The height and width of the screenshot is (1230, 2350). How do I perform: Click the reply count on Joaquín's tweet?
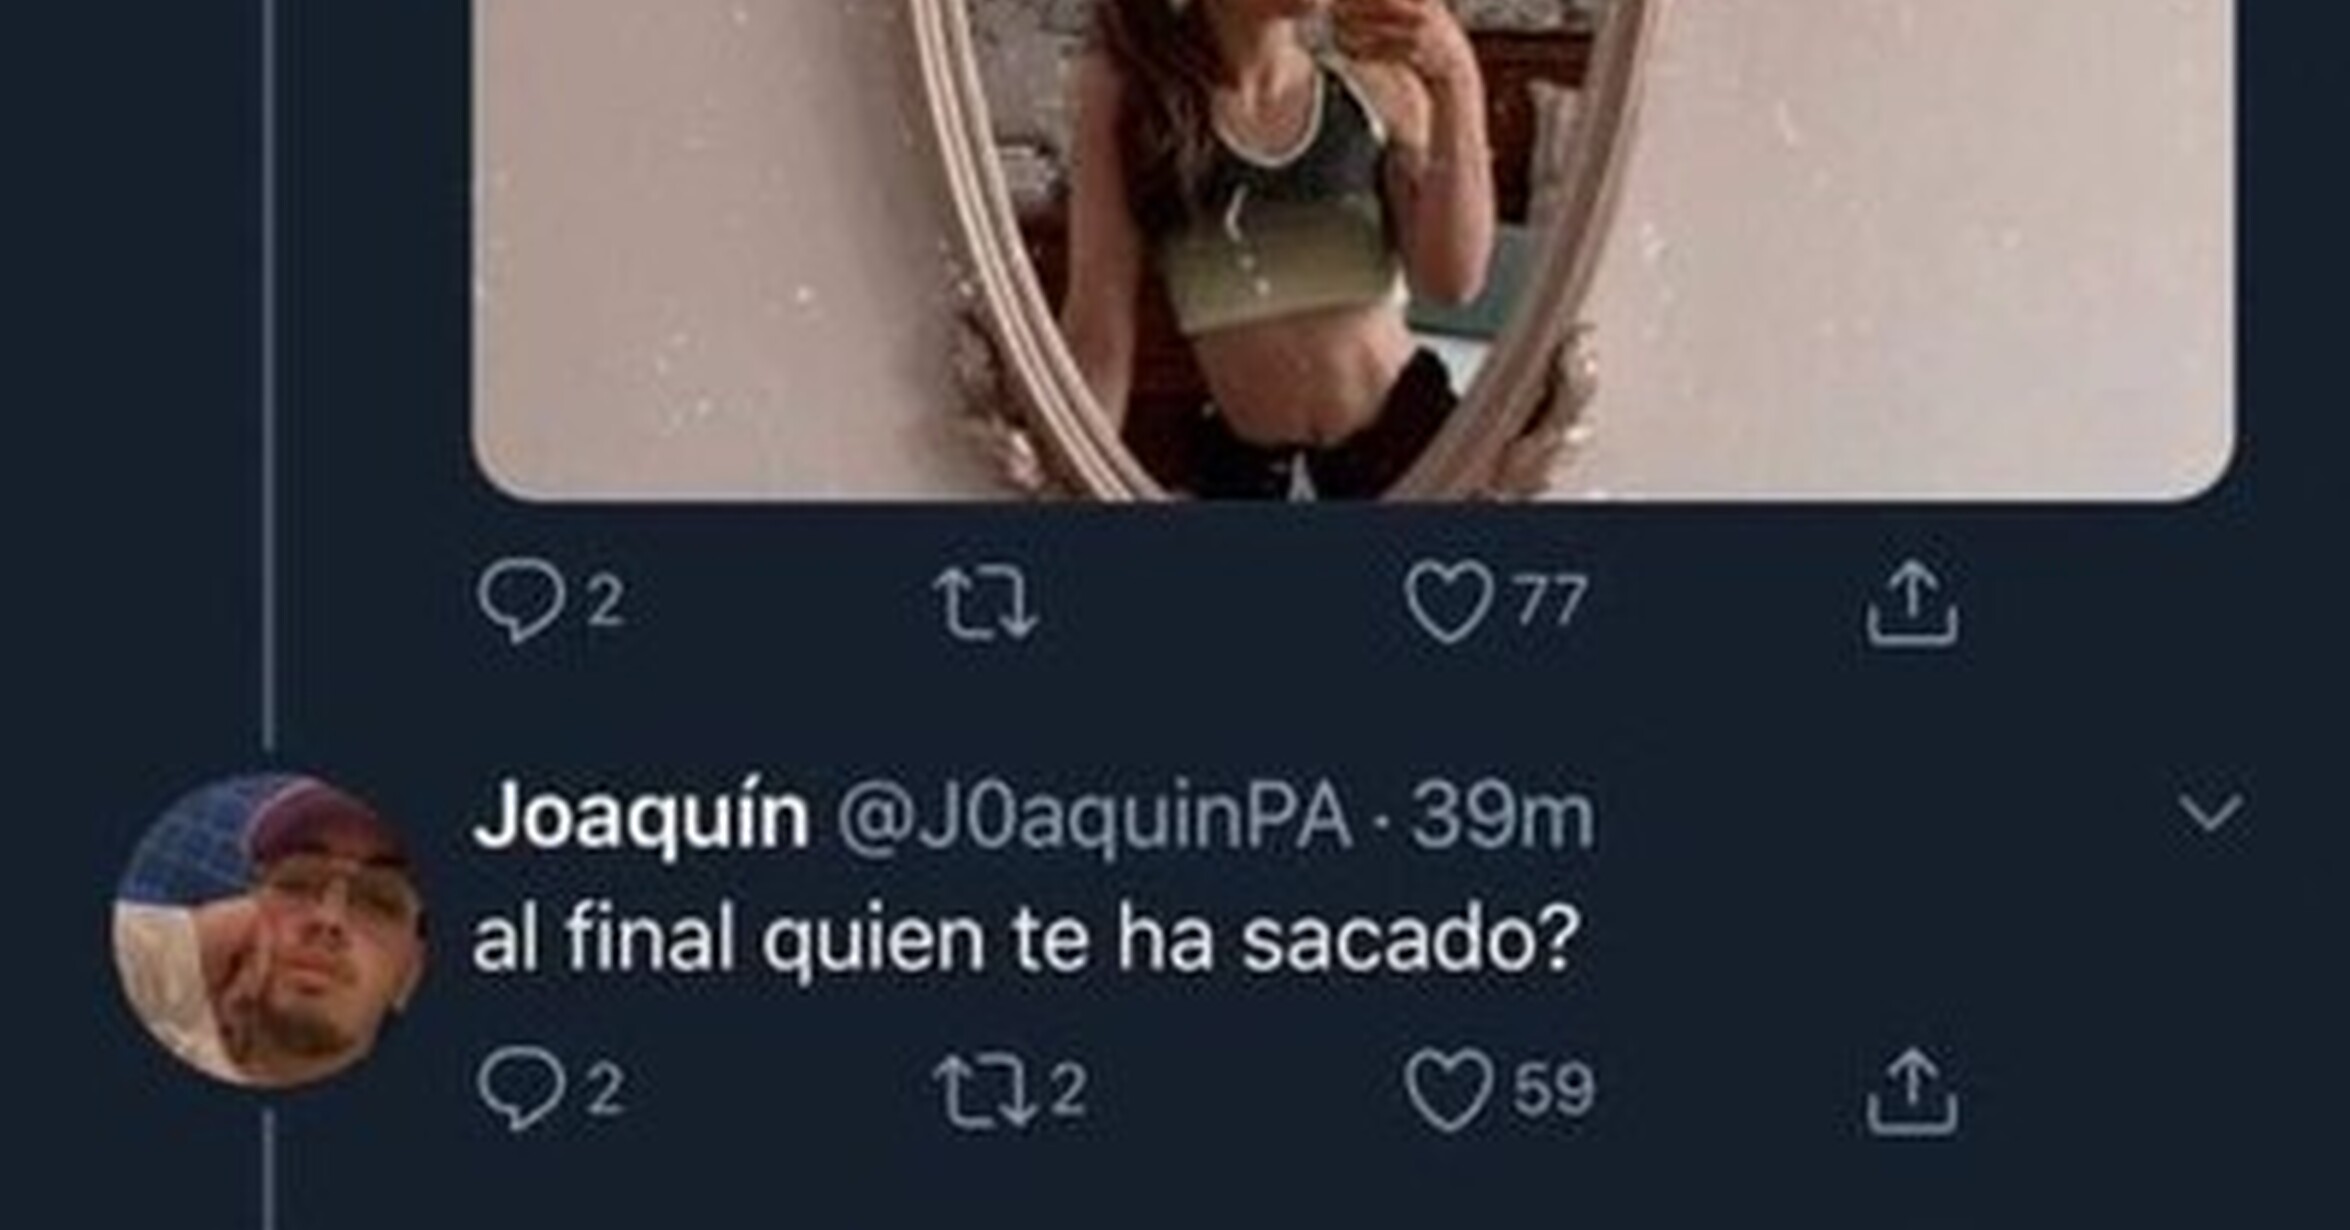pos(605,1090)
